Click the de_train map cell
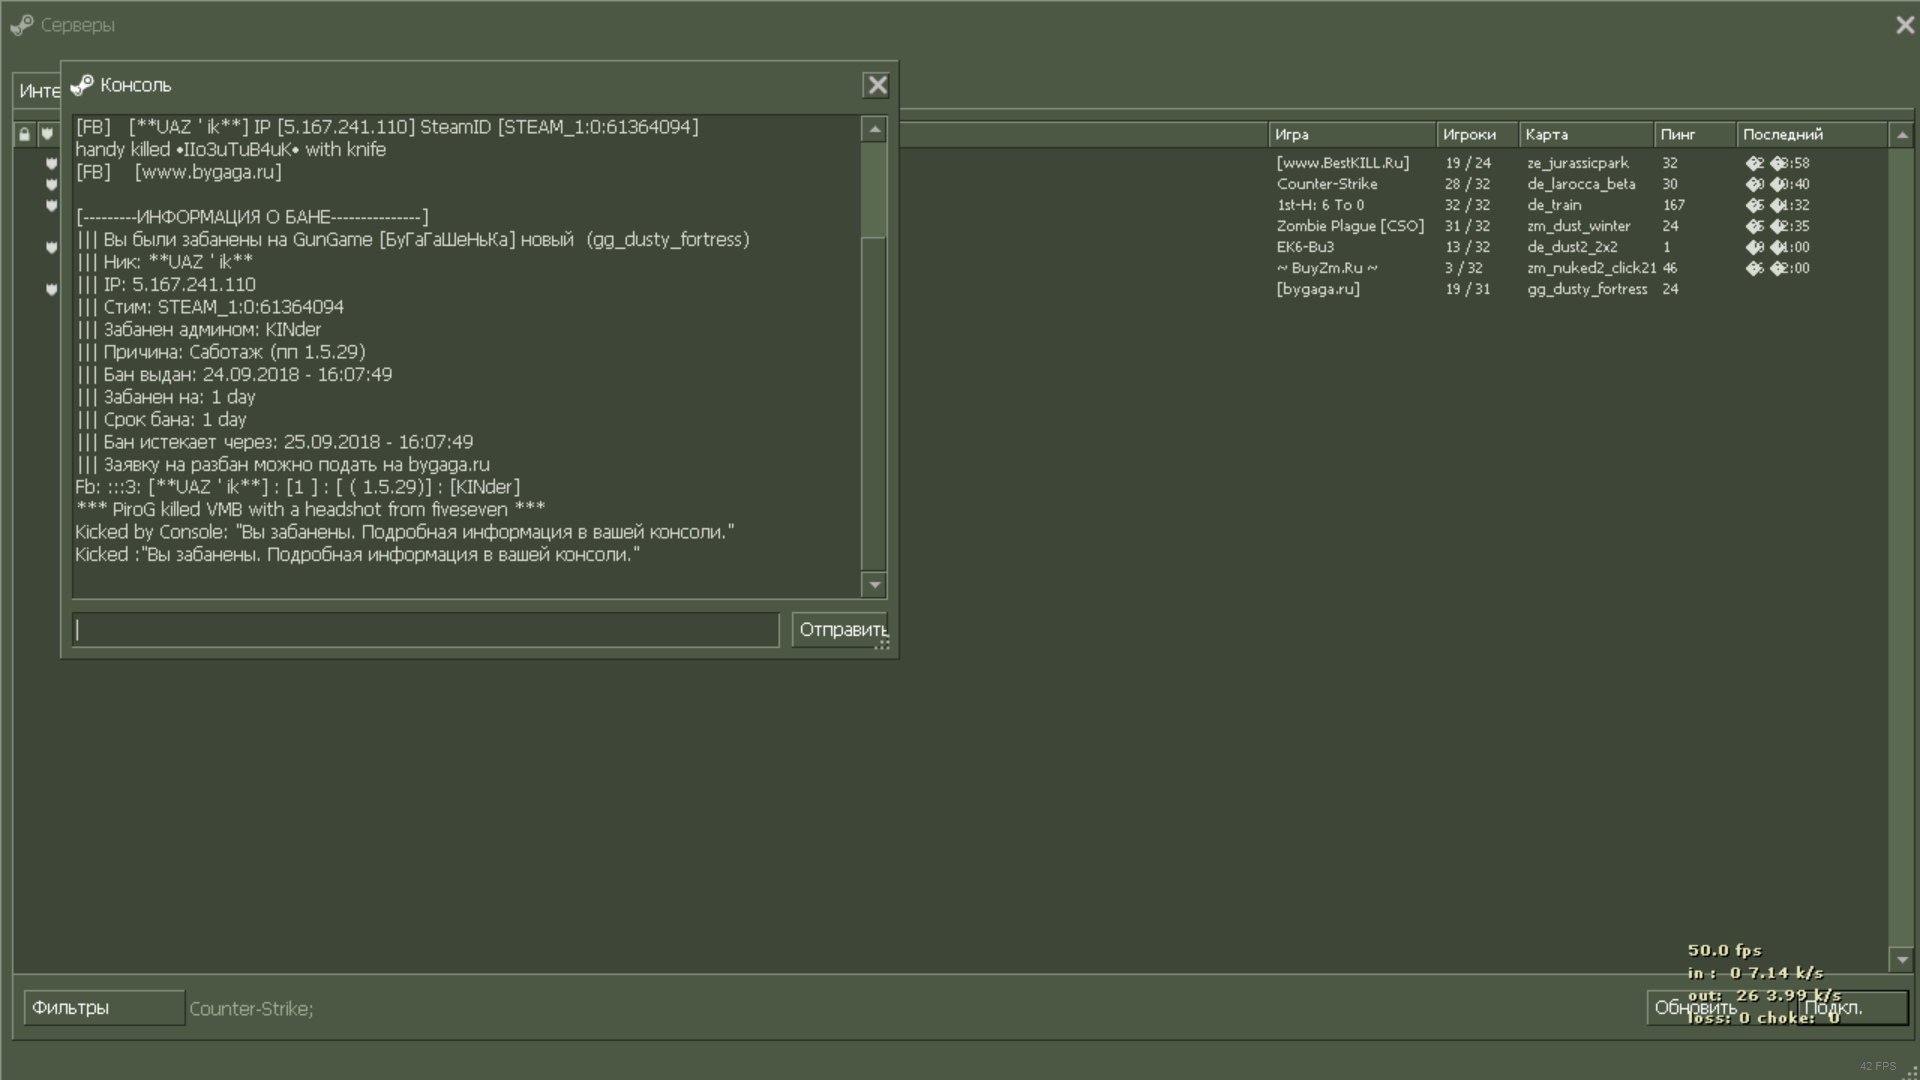 click(1554, 205)
